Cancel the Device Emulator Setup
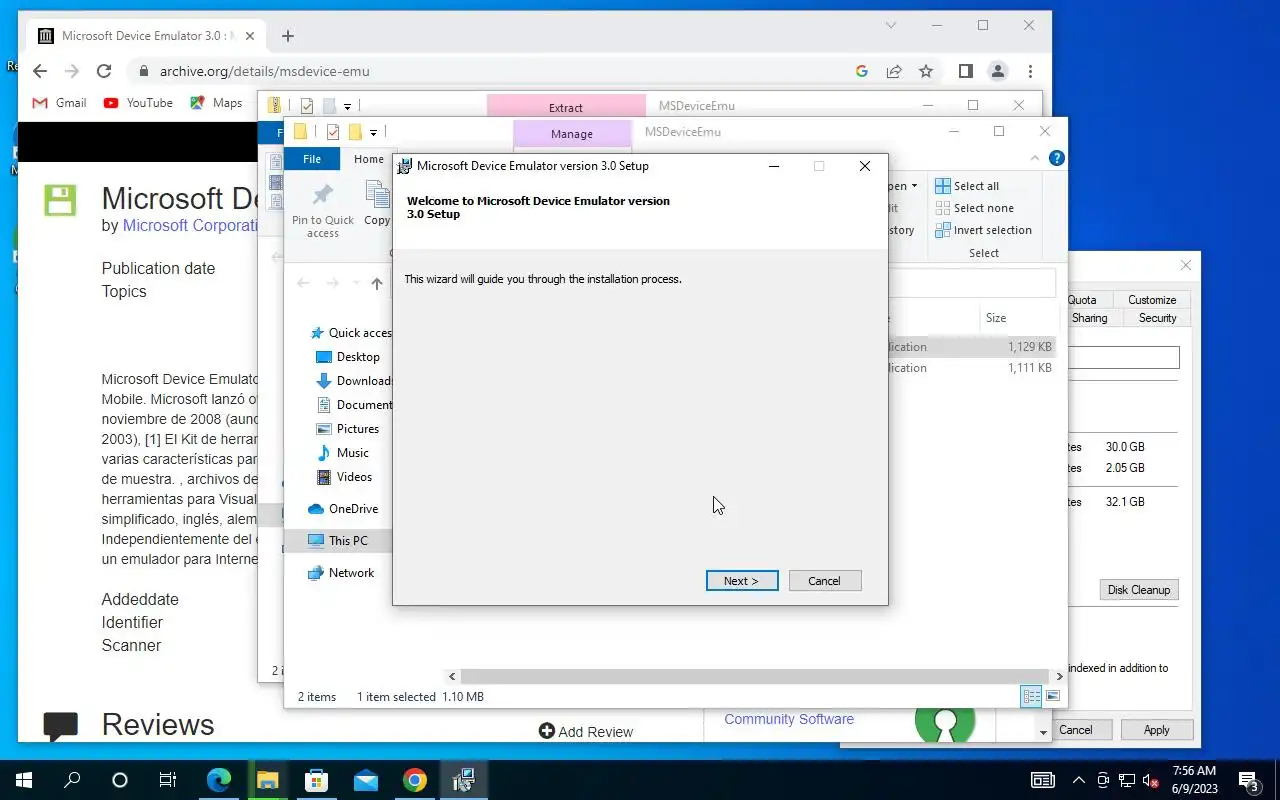1280x800 pixels. point(825,581)
